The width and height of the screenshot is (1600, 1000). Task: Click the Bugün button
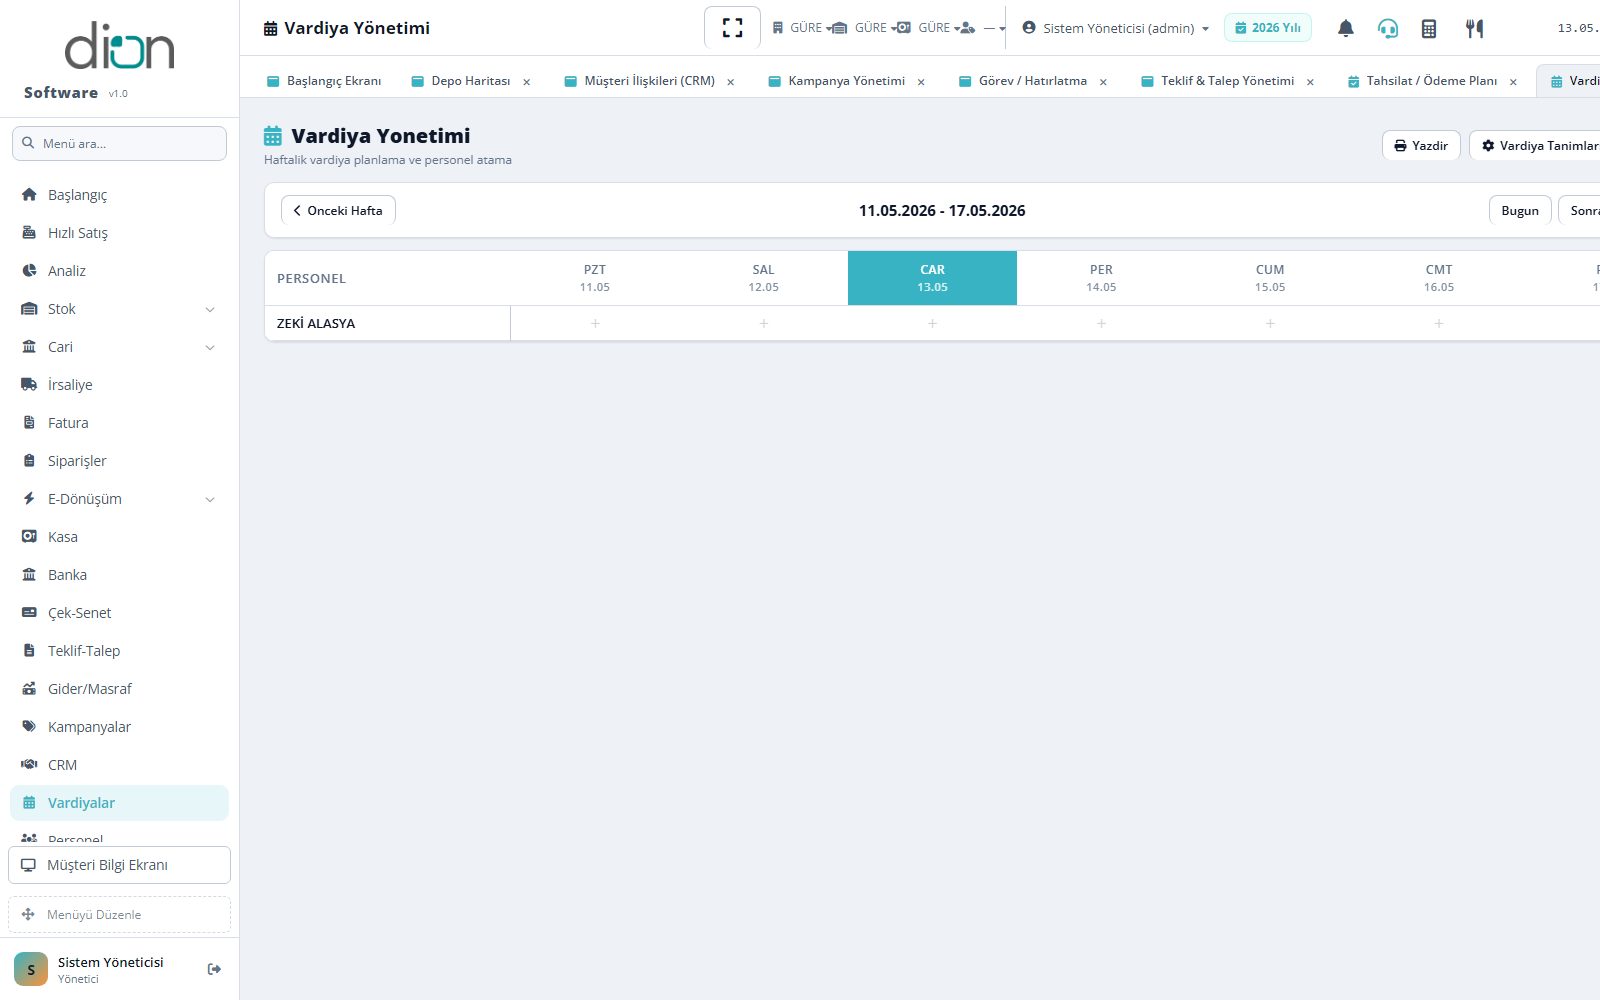pos(1520,210)
